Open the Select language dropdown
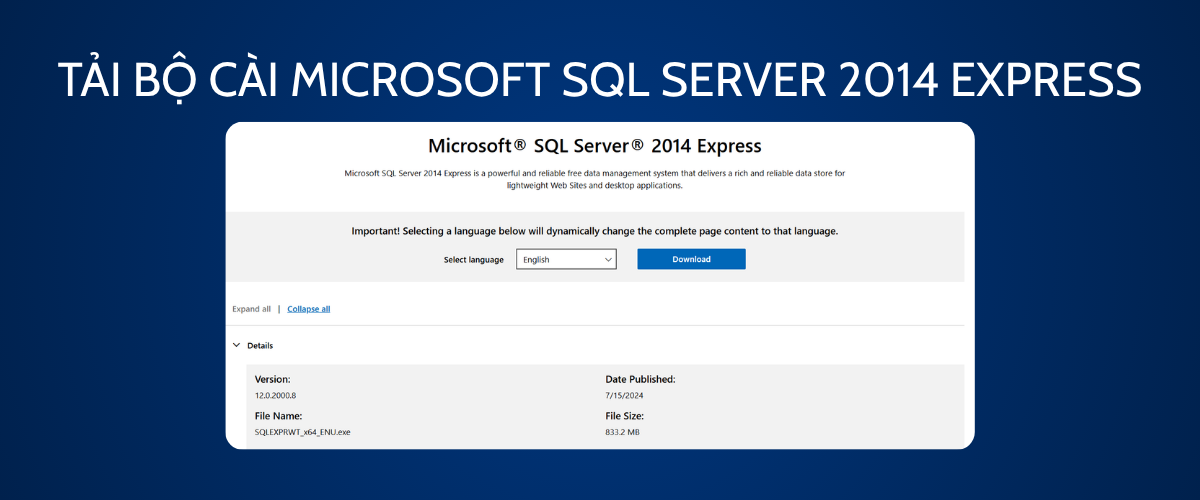The height and width of the screenshot is (500, 1200). point(566,259)
